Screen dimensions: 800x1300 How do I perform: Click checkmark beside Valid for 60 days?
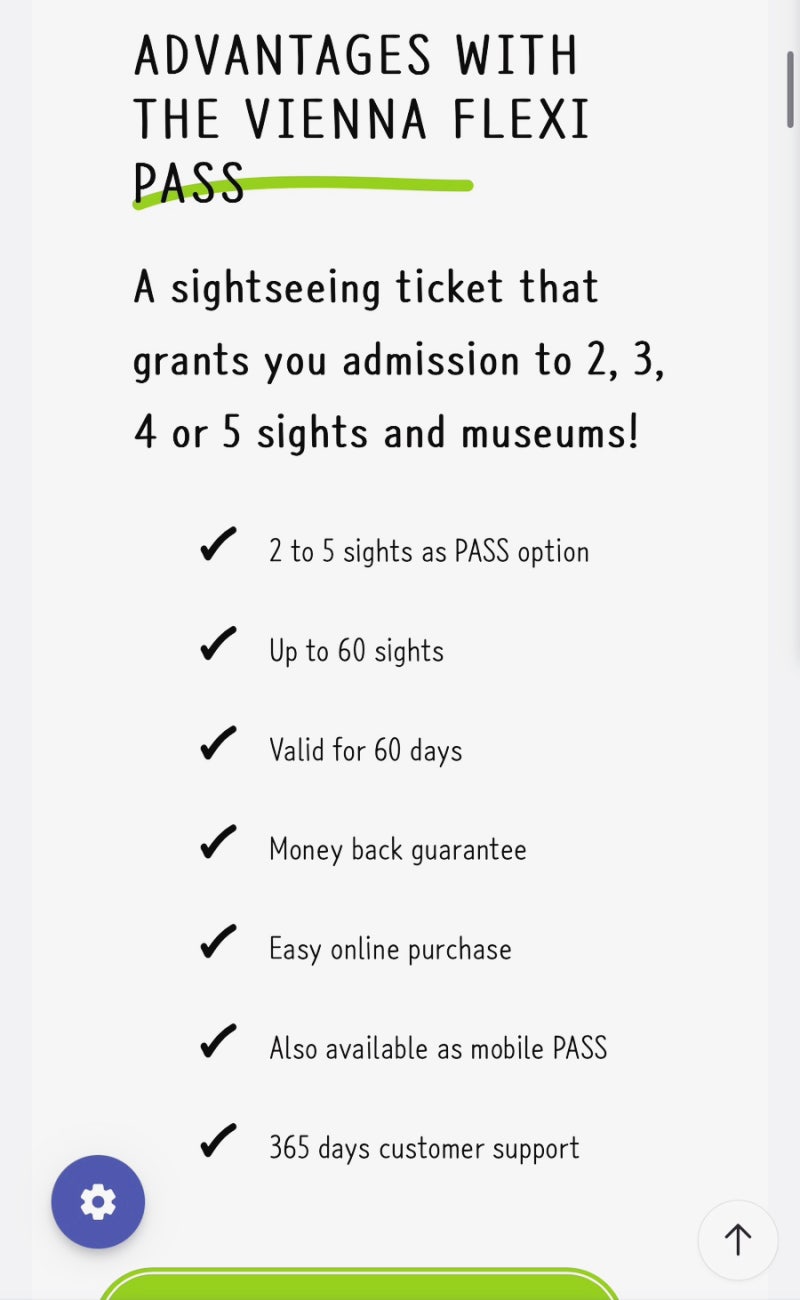pos(218,744)
